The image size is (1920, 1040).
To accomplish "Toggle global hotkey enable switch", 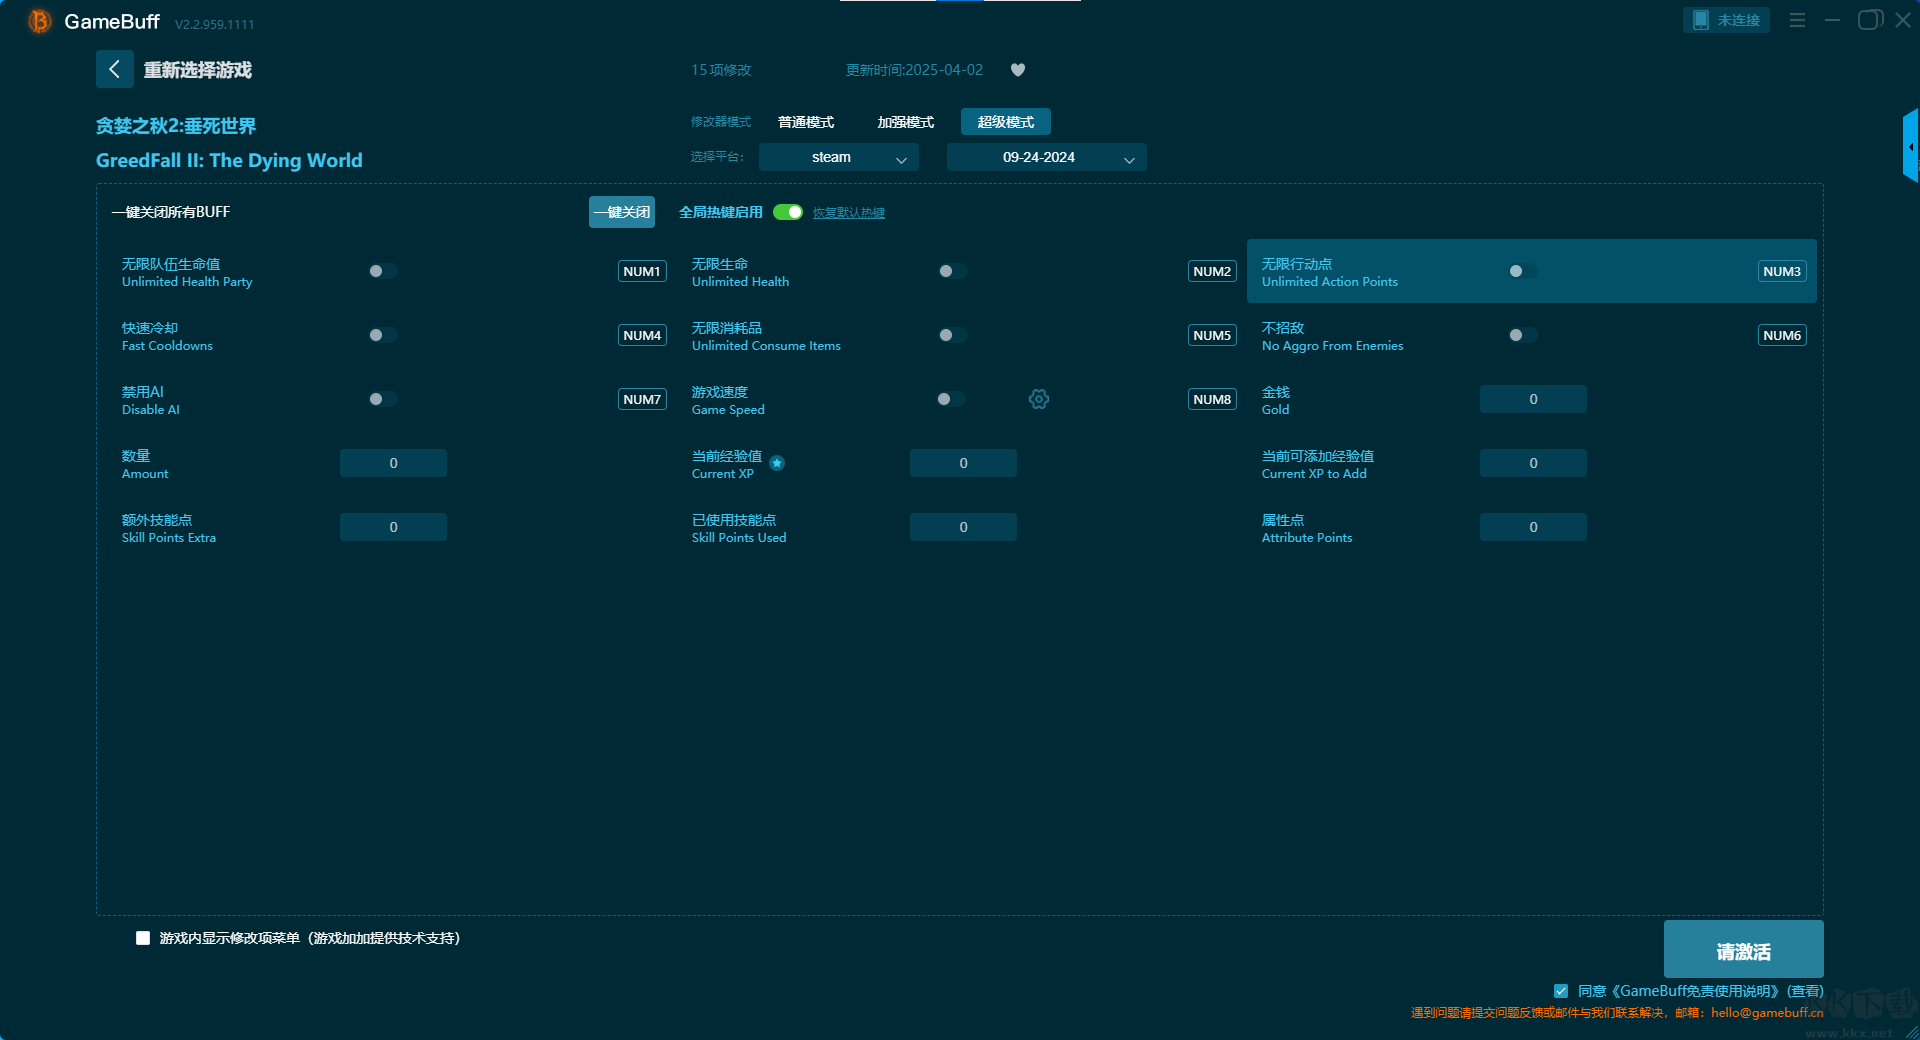I will (x=788, y=212).
